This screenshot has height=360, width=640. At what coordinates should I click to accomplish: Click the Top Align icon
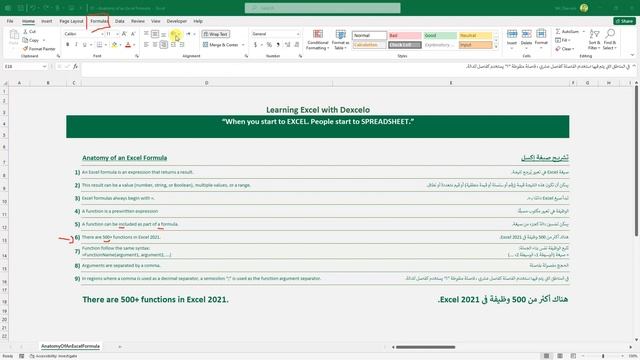coord(146,34)
